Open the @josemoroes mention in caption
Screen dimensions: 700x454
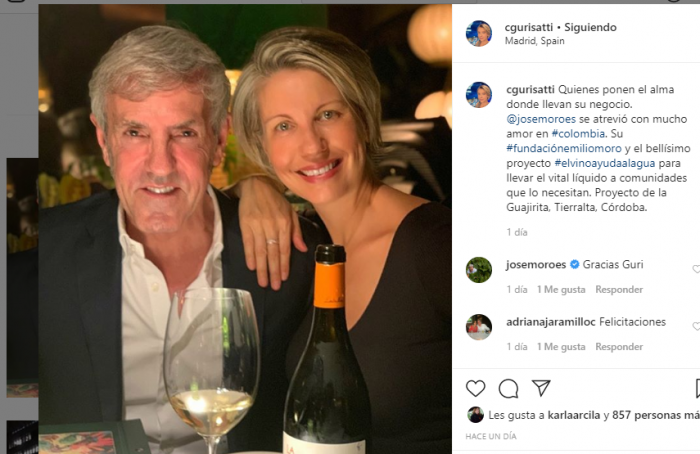point(543,118)
